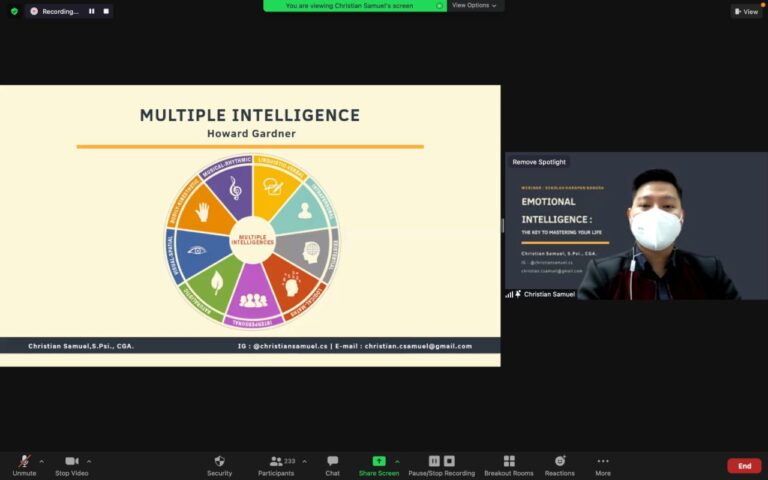The image size is (768, 480).
Task: Open Breakout Rooms
Action: pyautogui.click(x=509, y=463)
